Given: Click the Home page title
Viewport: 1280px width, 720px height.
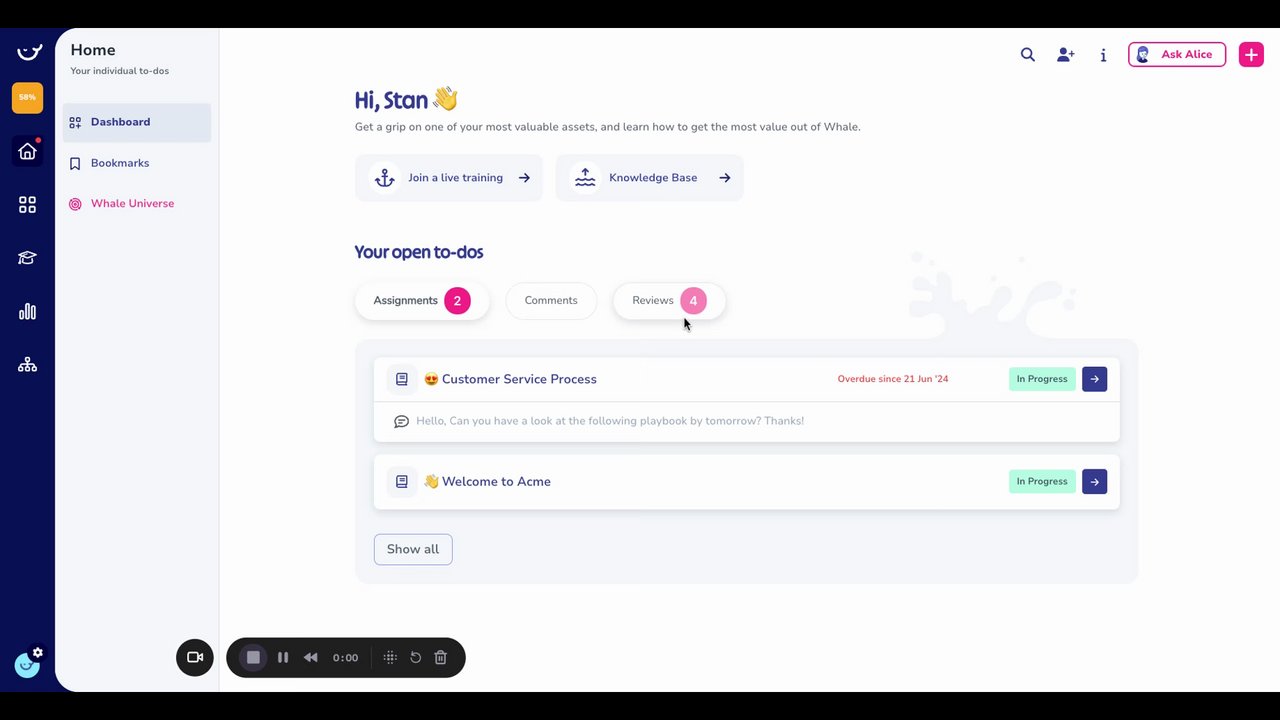Looking at the screenshot, I should click(x=93, y=50).
